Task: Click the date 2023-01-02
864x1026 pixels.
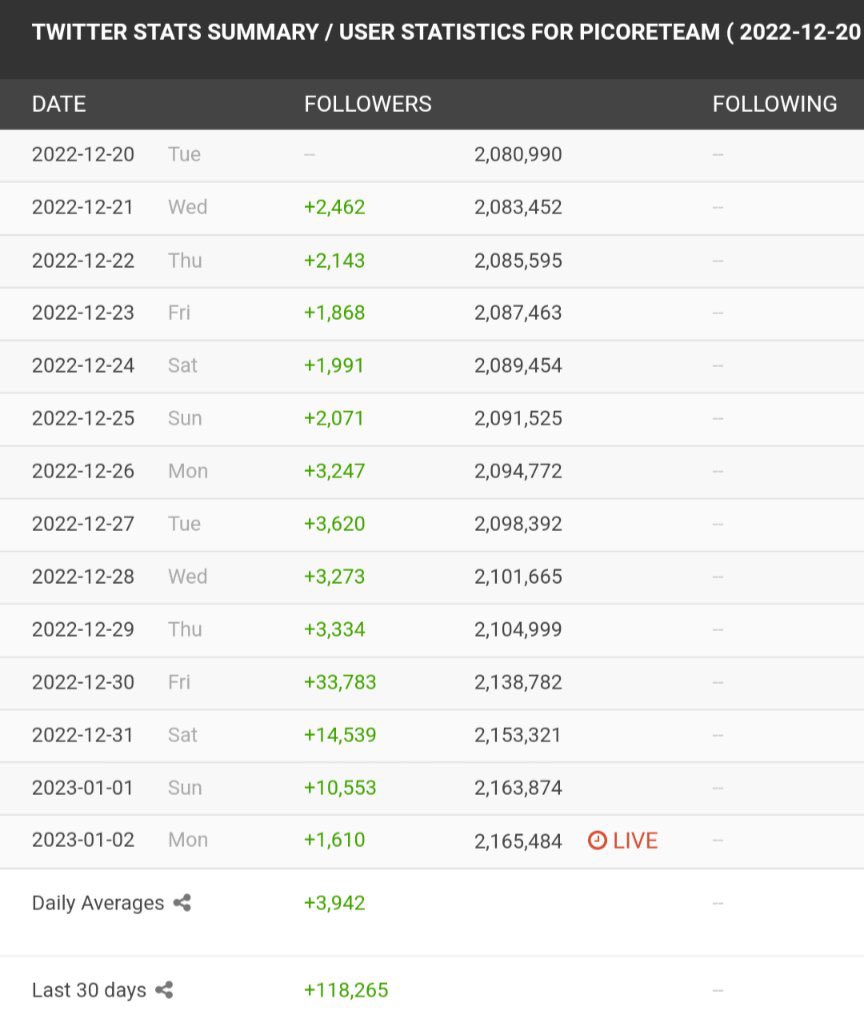Action: [83, 840]
